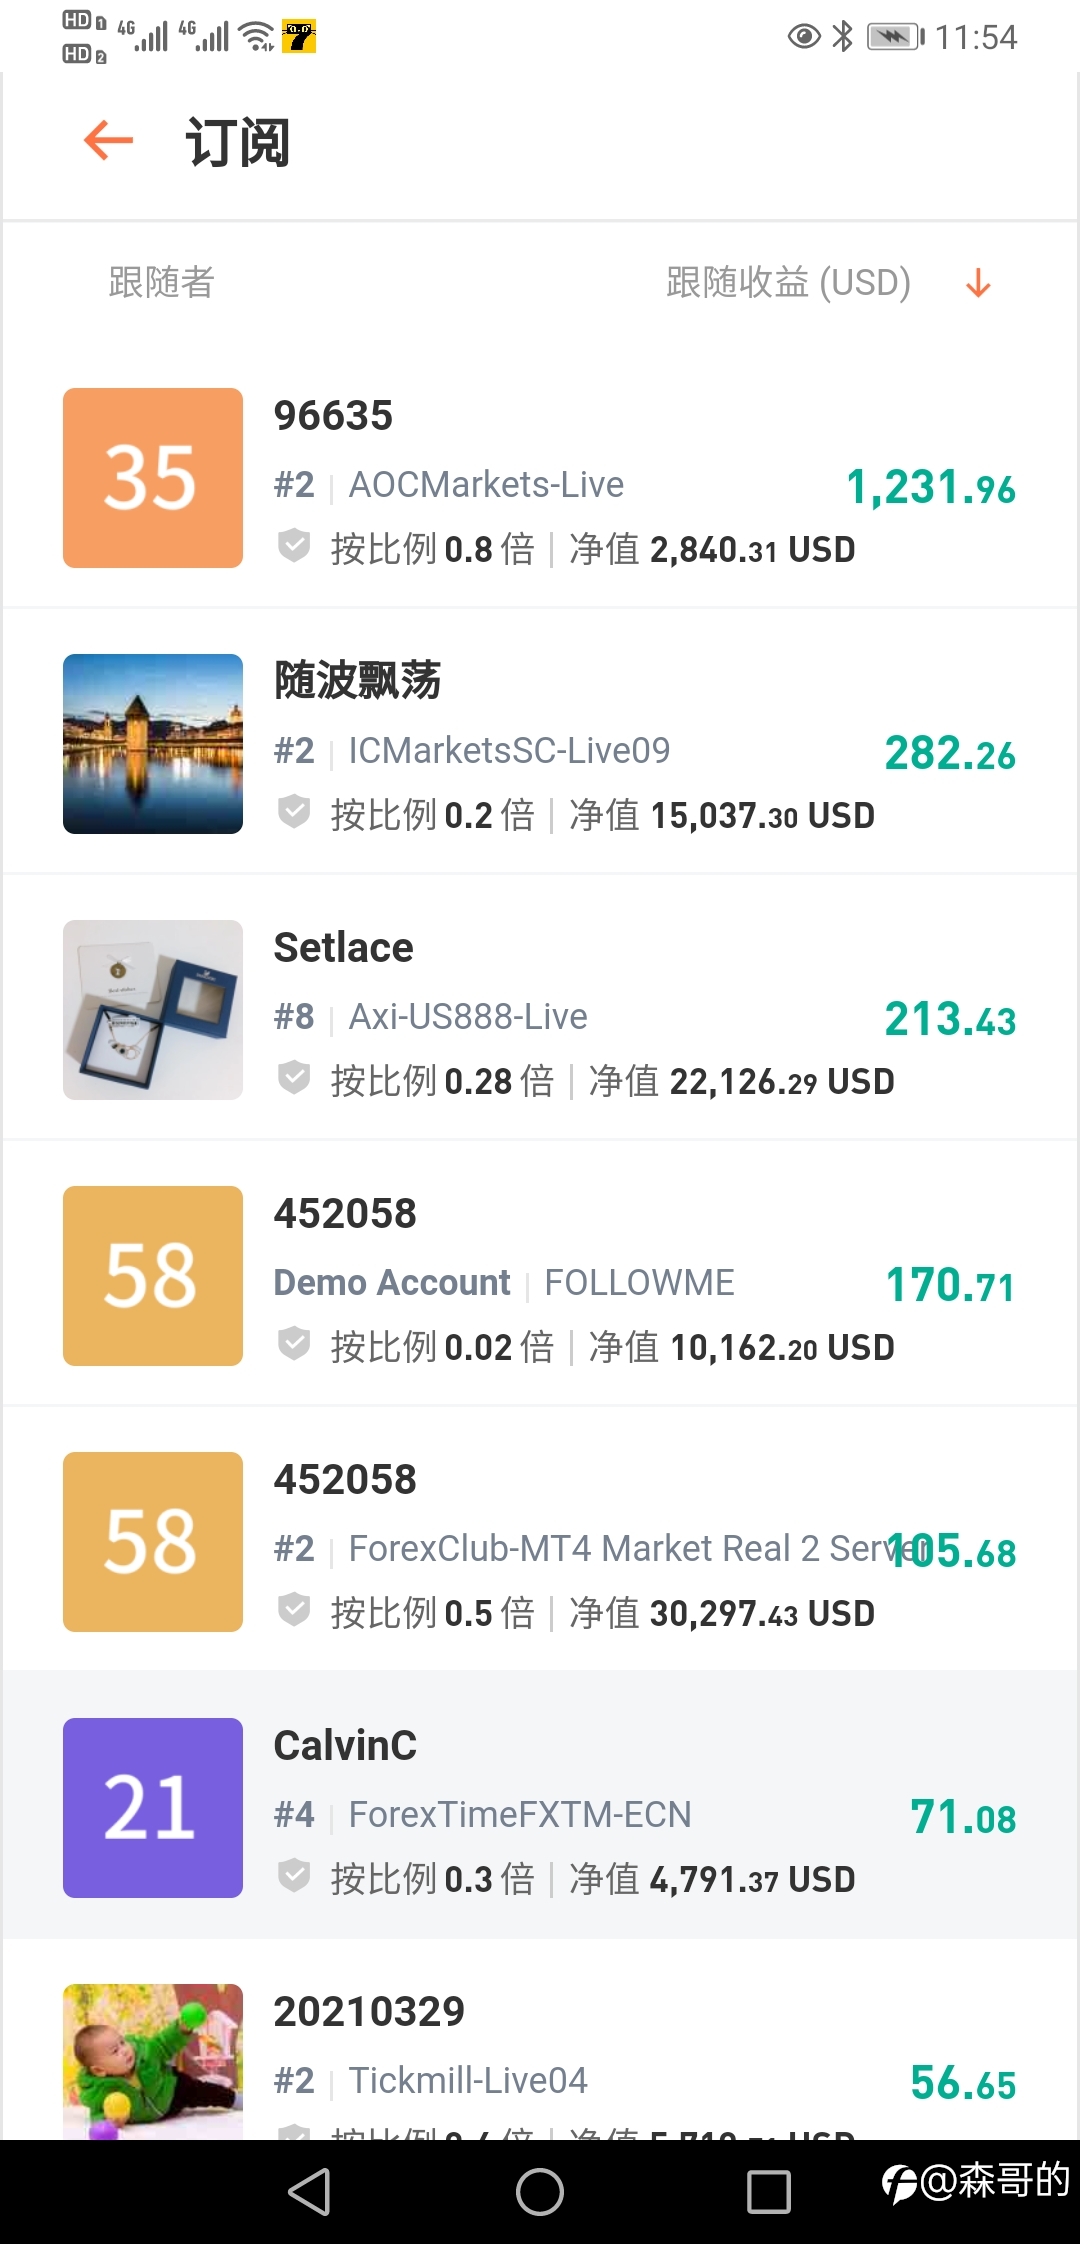
Task: Tap shield icon in 随波飘荡 row
Action: point(294,812)
